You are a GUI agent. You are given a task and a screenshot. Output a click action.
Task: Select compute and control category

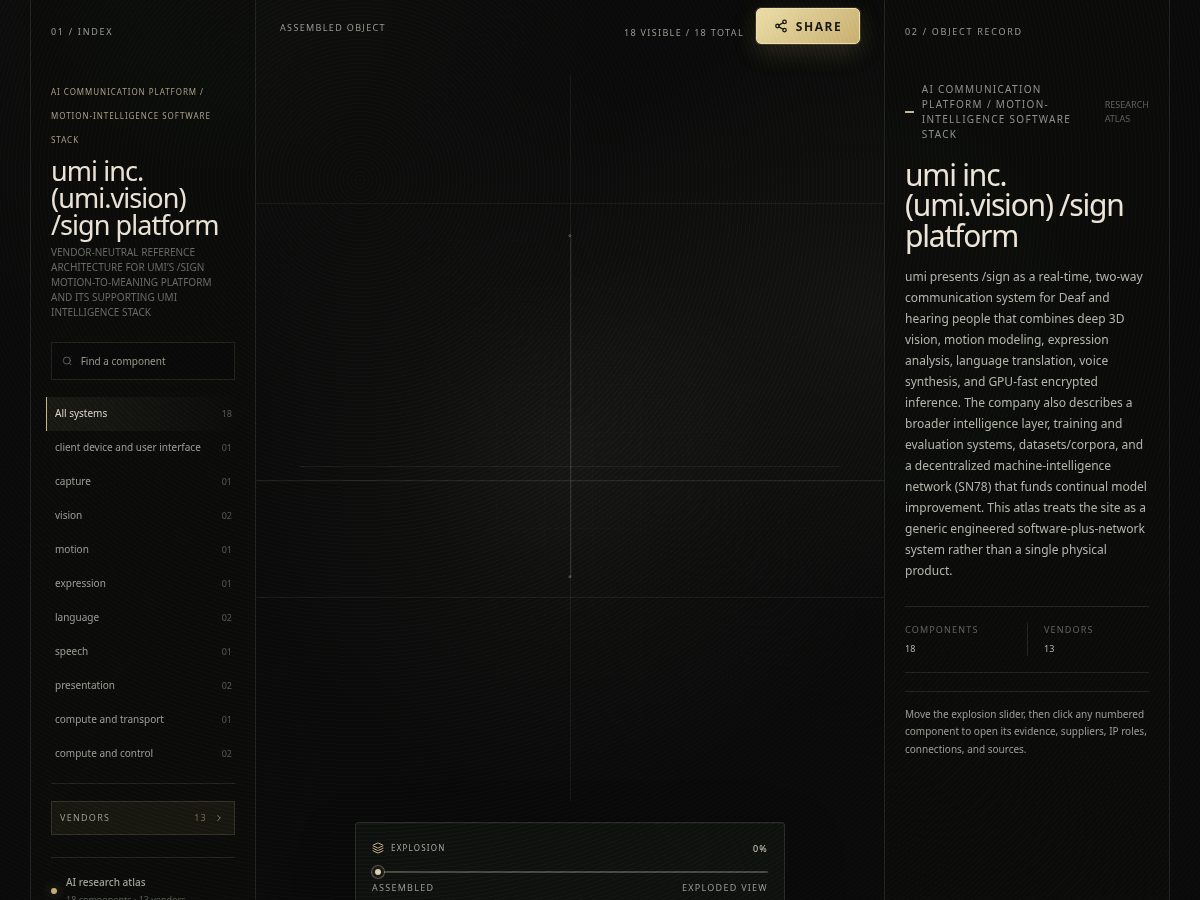click(x=141, y=754)
